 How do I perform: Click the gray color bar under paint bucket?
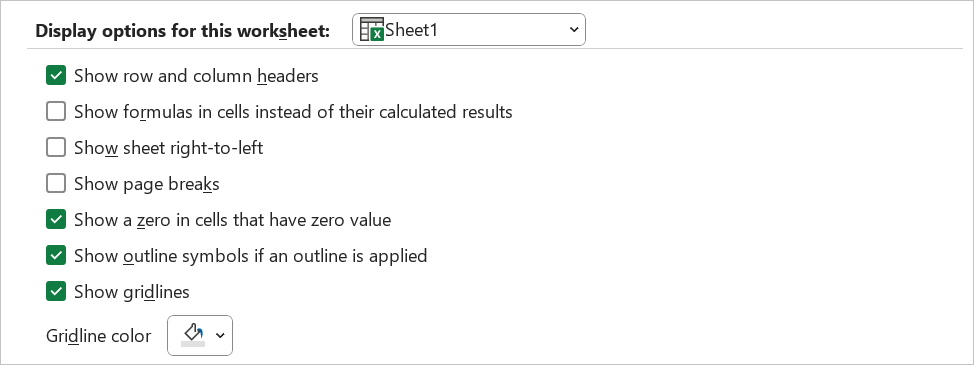tap(193, 344)
